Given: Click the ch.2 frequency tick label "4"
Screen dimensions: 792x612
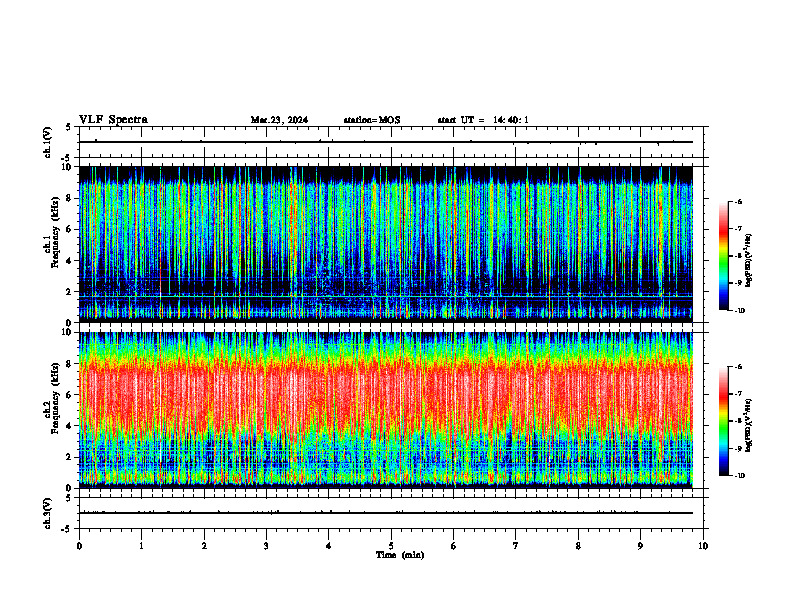Looking at the screenshot, I should click(70, 426).
